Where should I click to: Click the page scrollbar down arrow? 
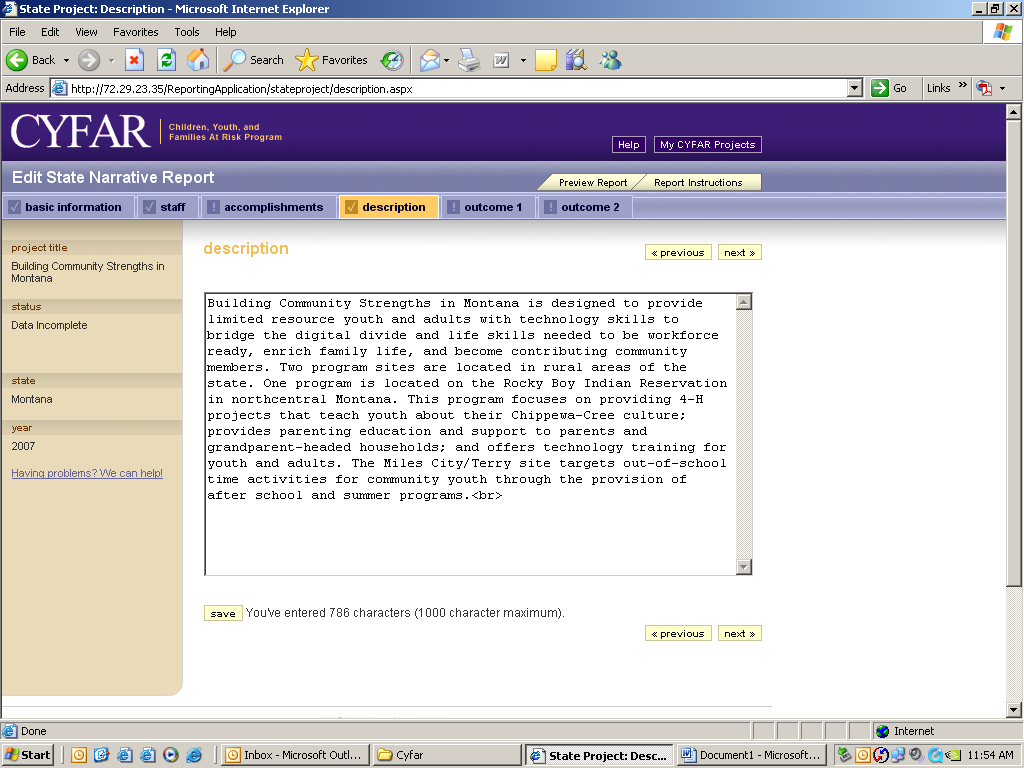[1013, 709]
